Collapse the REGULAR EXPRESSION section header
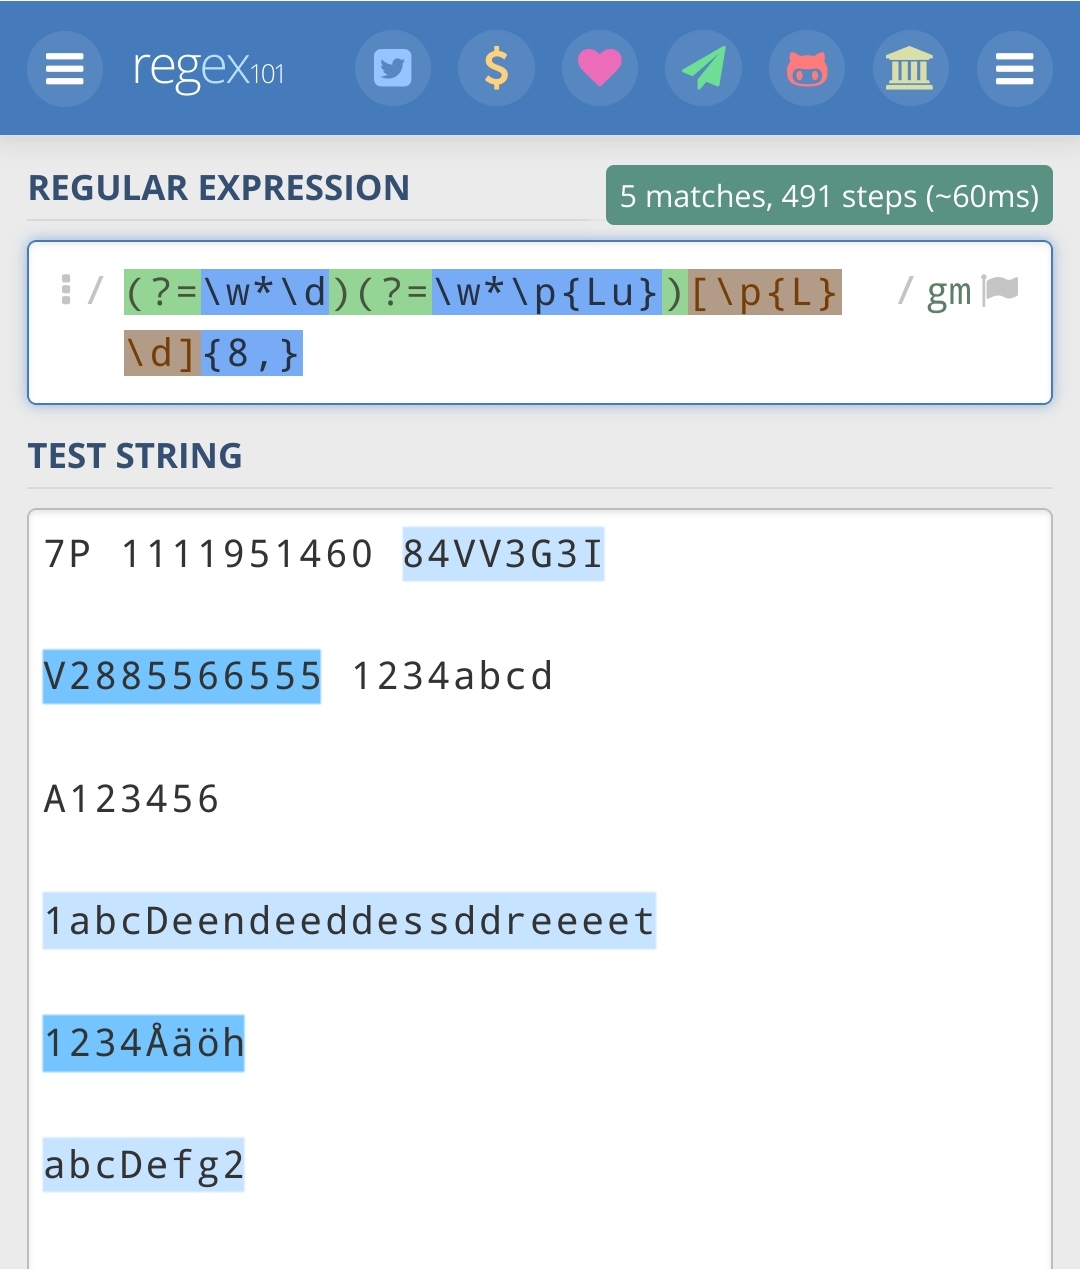 click(x=220, y=187)
